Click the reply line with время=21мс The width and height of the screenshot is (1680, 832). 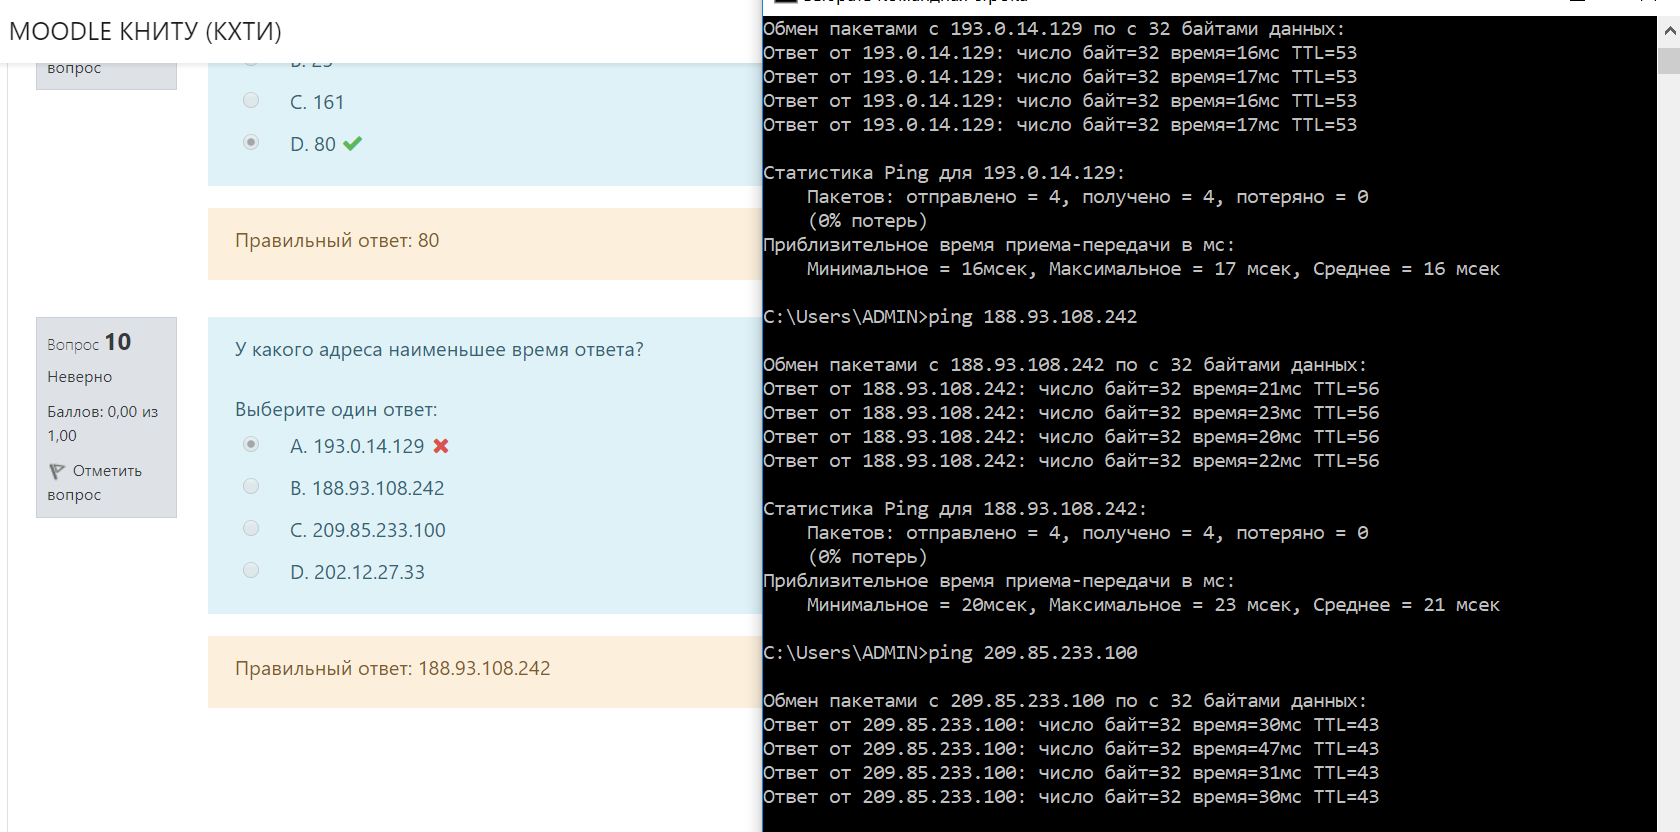[1071, 389]
